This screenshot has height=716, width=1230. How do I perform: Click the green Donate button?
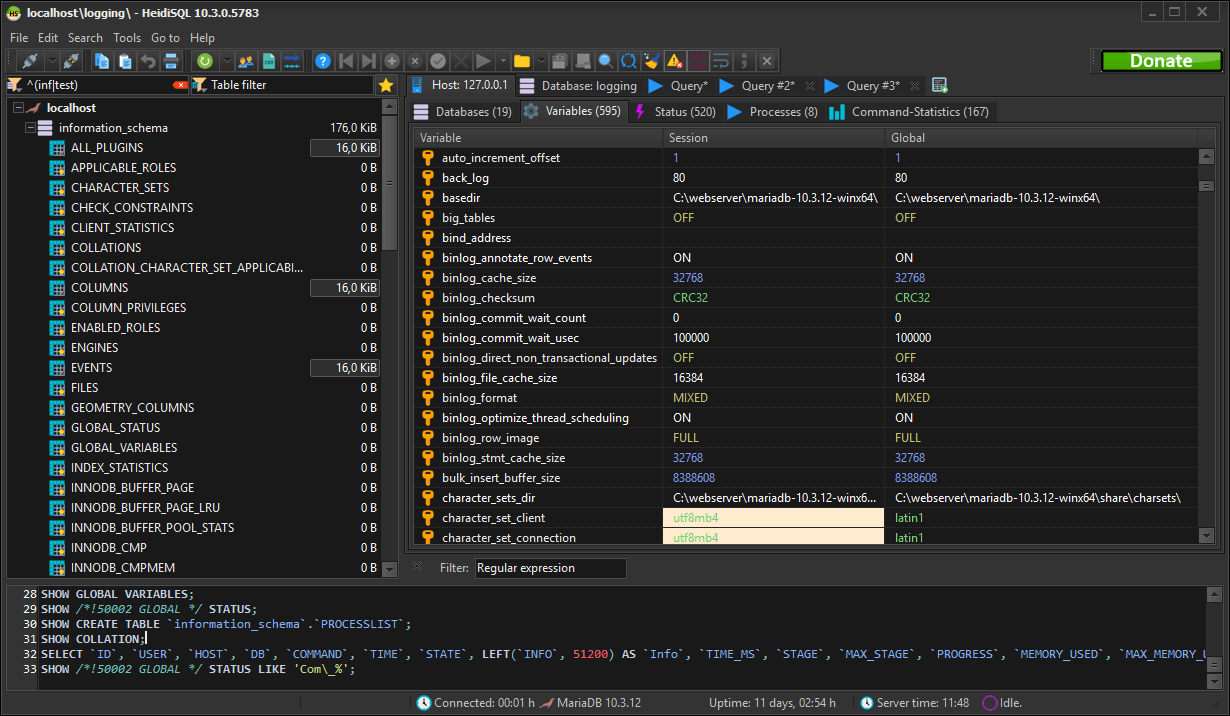coord(1161,60)
